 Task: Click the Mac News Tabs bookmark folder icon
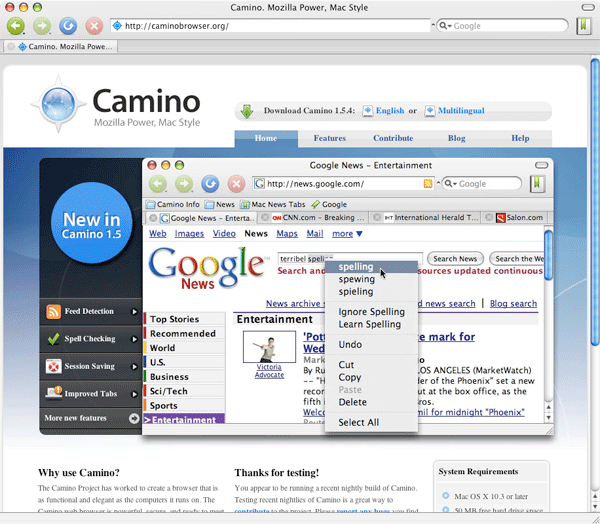245,204
